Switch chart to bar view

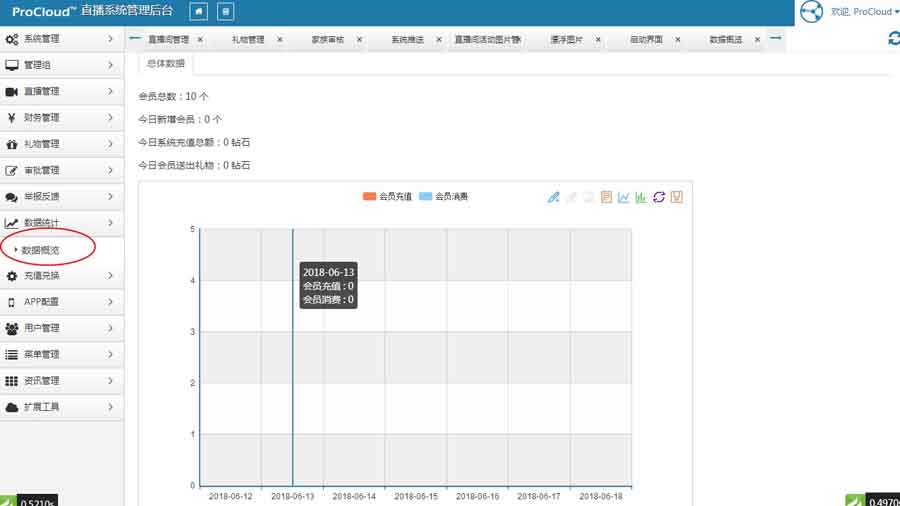(641, 197)
